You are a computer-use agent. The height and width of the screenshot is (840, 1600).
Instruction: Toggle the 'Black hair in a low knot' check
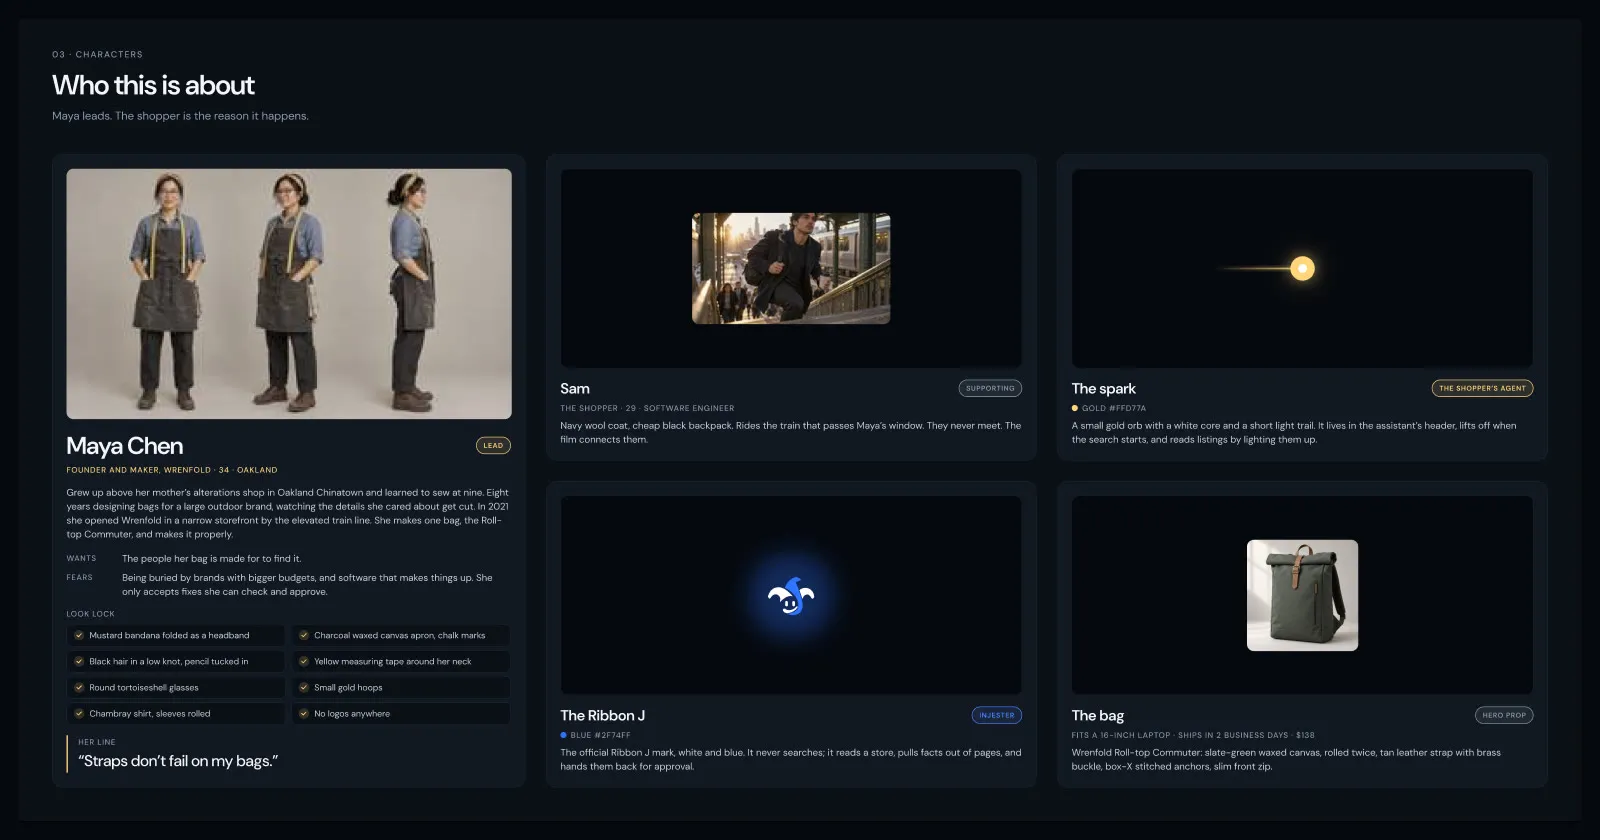click(79, 661)
